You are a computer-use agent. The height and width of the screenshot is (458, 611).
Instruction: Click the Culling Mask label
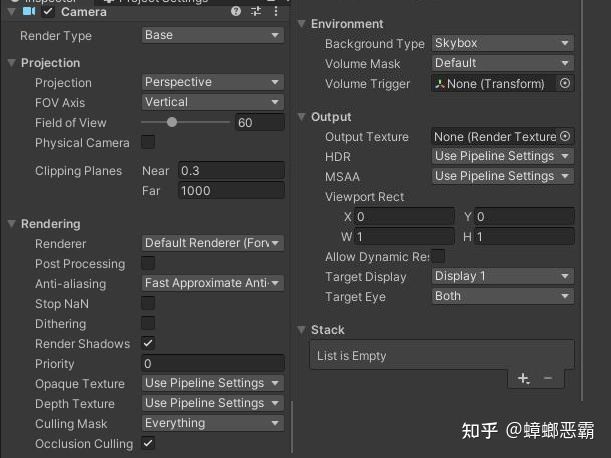(x=71, y=423)
